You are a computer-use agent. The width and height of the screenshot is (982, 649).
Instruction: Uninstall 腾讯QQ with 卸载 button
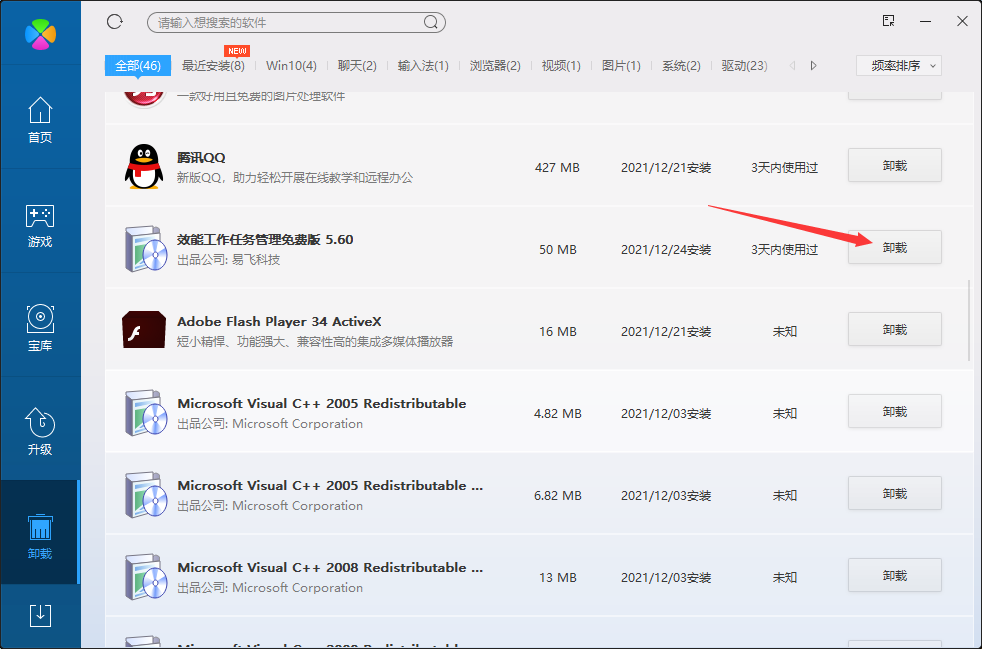pos(895,165)
